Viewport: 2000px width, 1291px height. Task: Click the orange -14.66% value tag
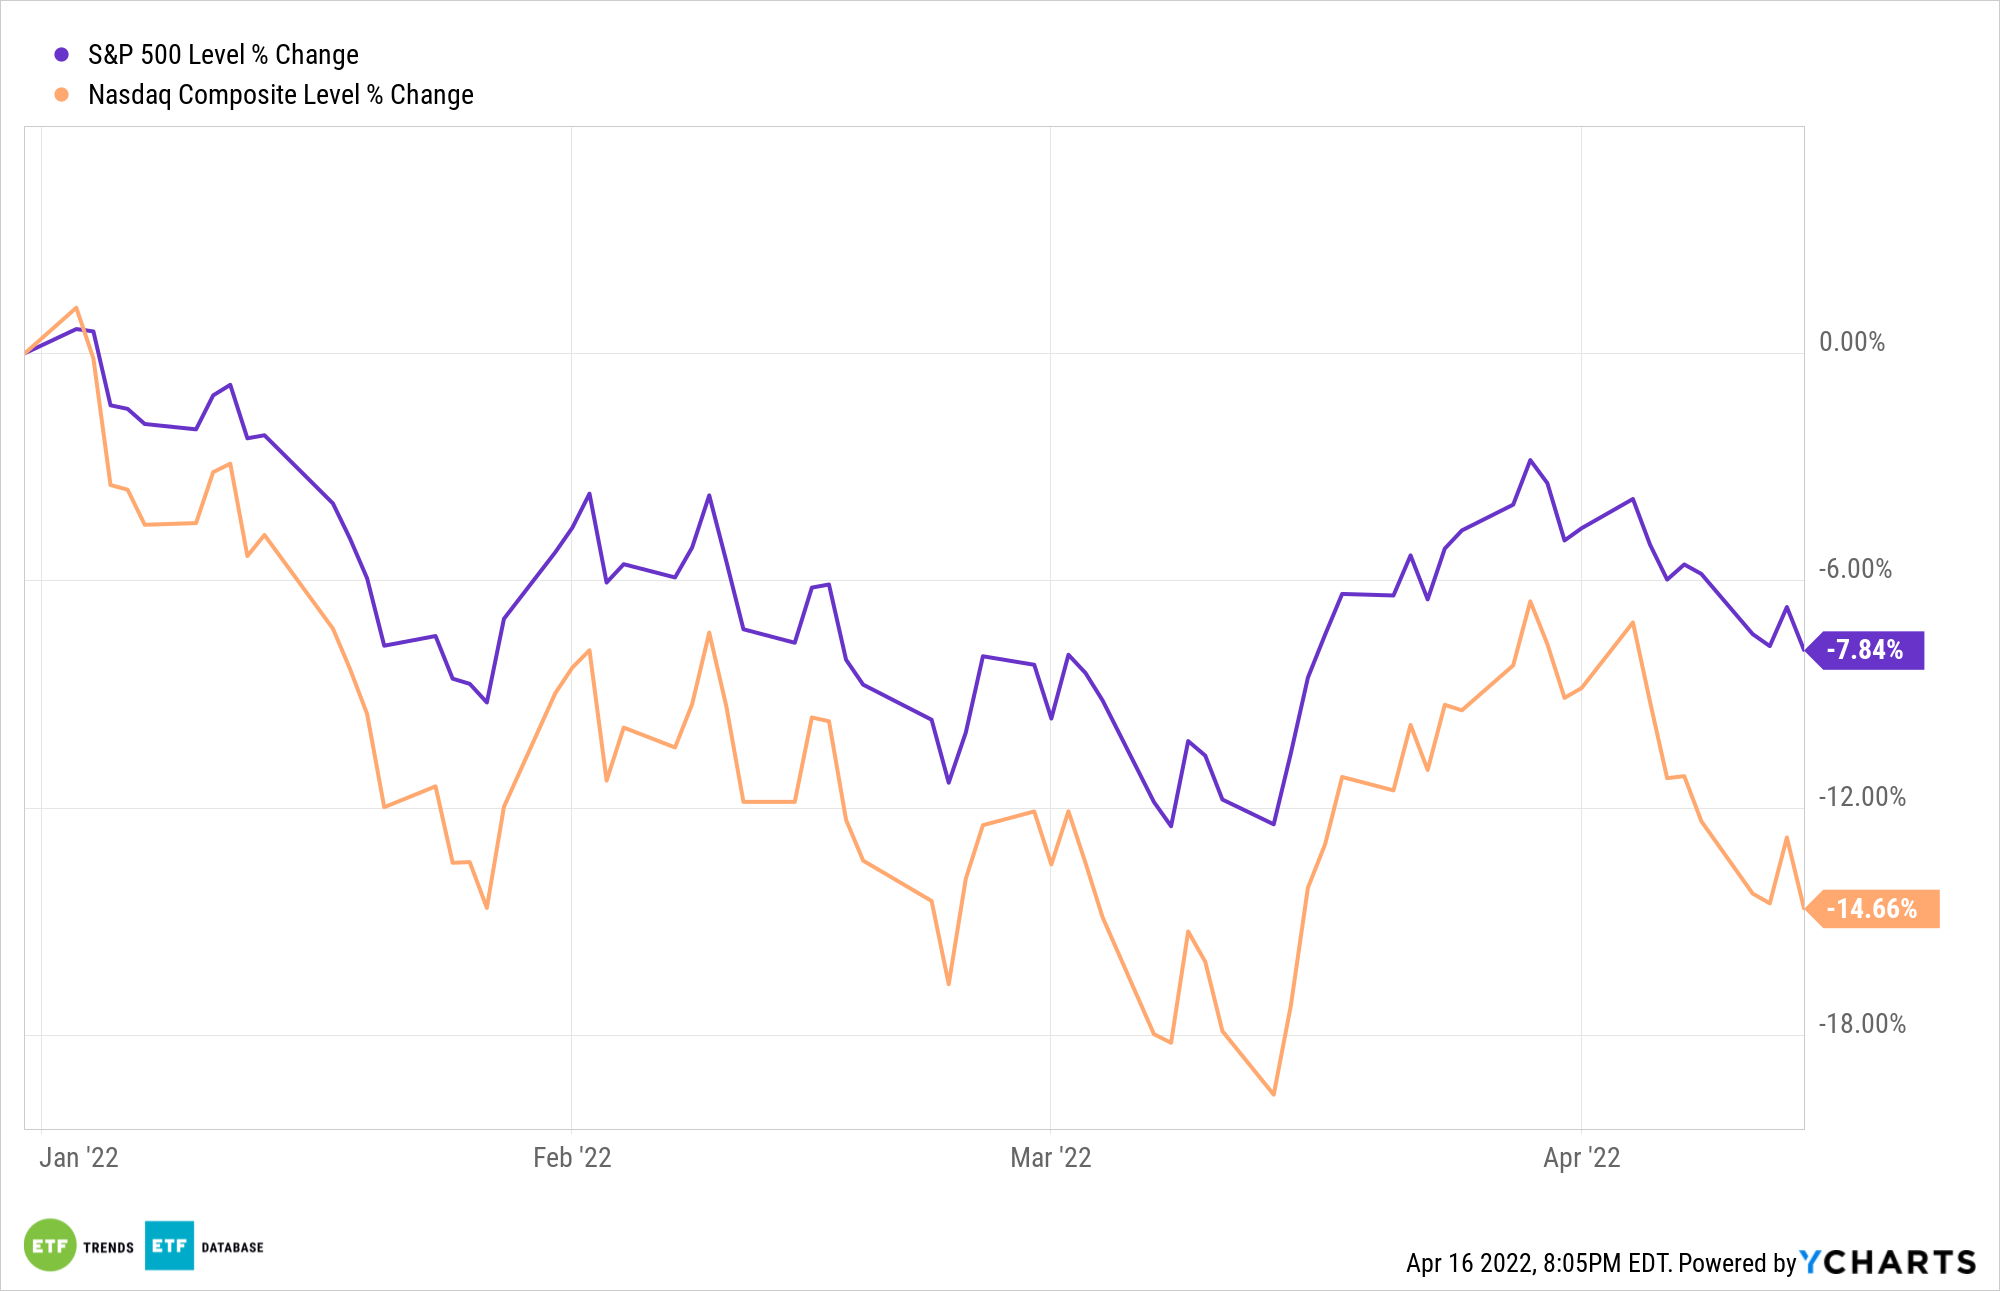(1873, 909)
